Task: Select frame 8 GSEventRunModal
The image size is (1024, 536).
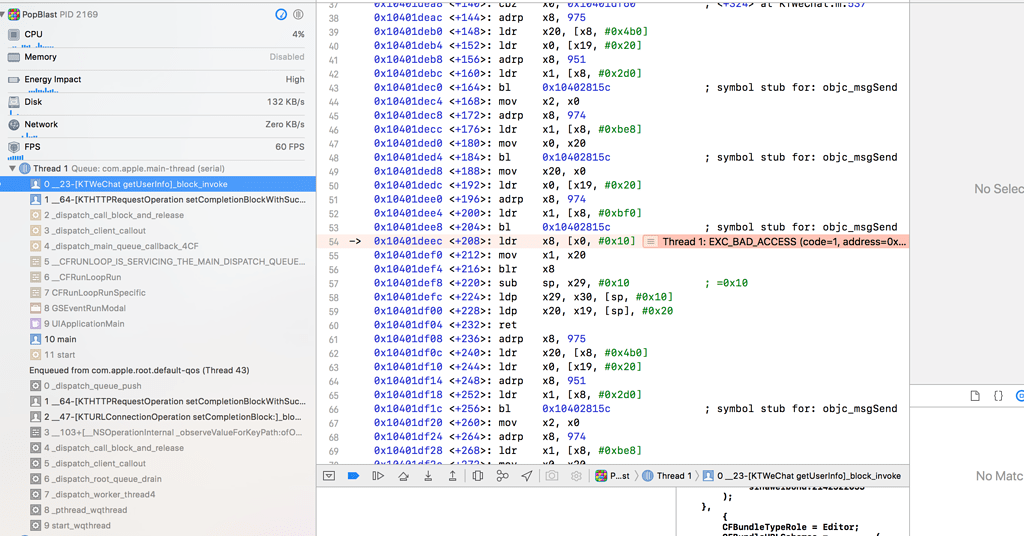Action: (x=157, y=308)
